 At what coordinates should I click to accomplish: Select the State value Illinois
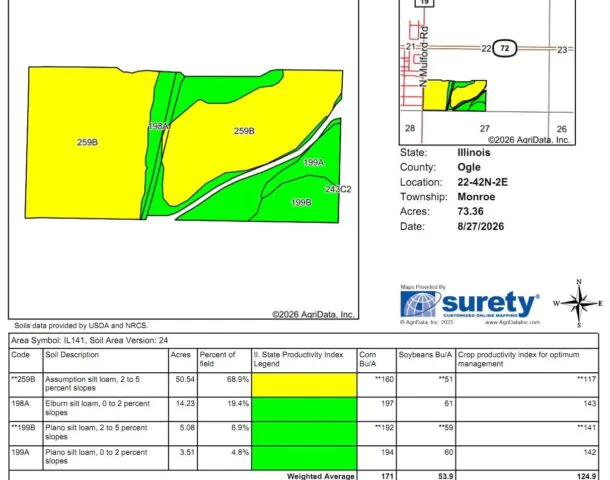click(474, 152)
